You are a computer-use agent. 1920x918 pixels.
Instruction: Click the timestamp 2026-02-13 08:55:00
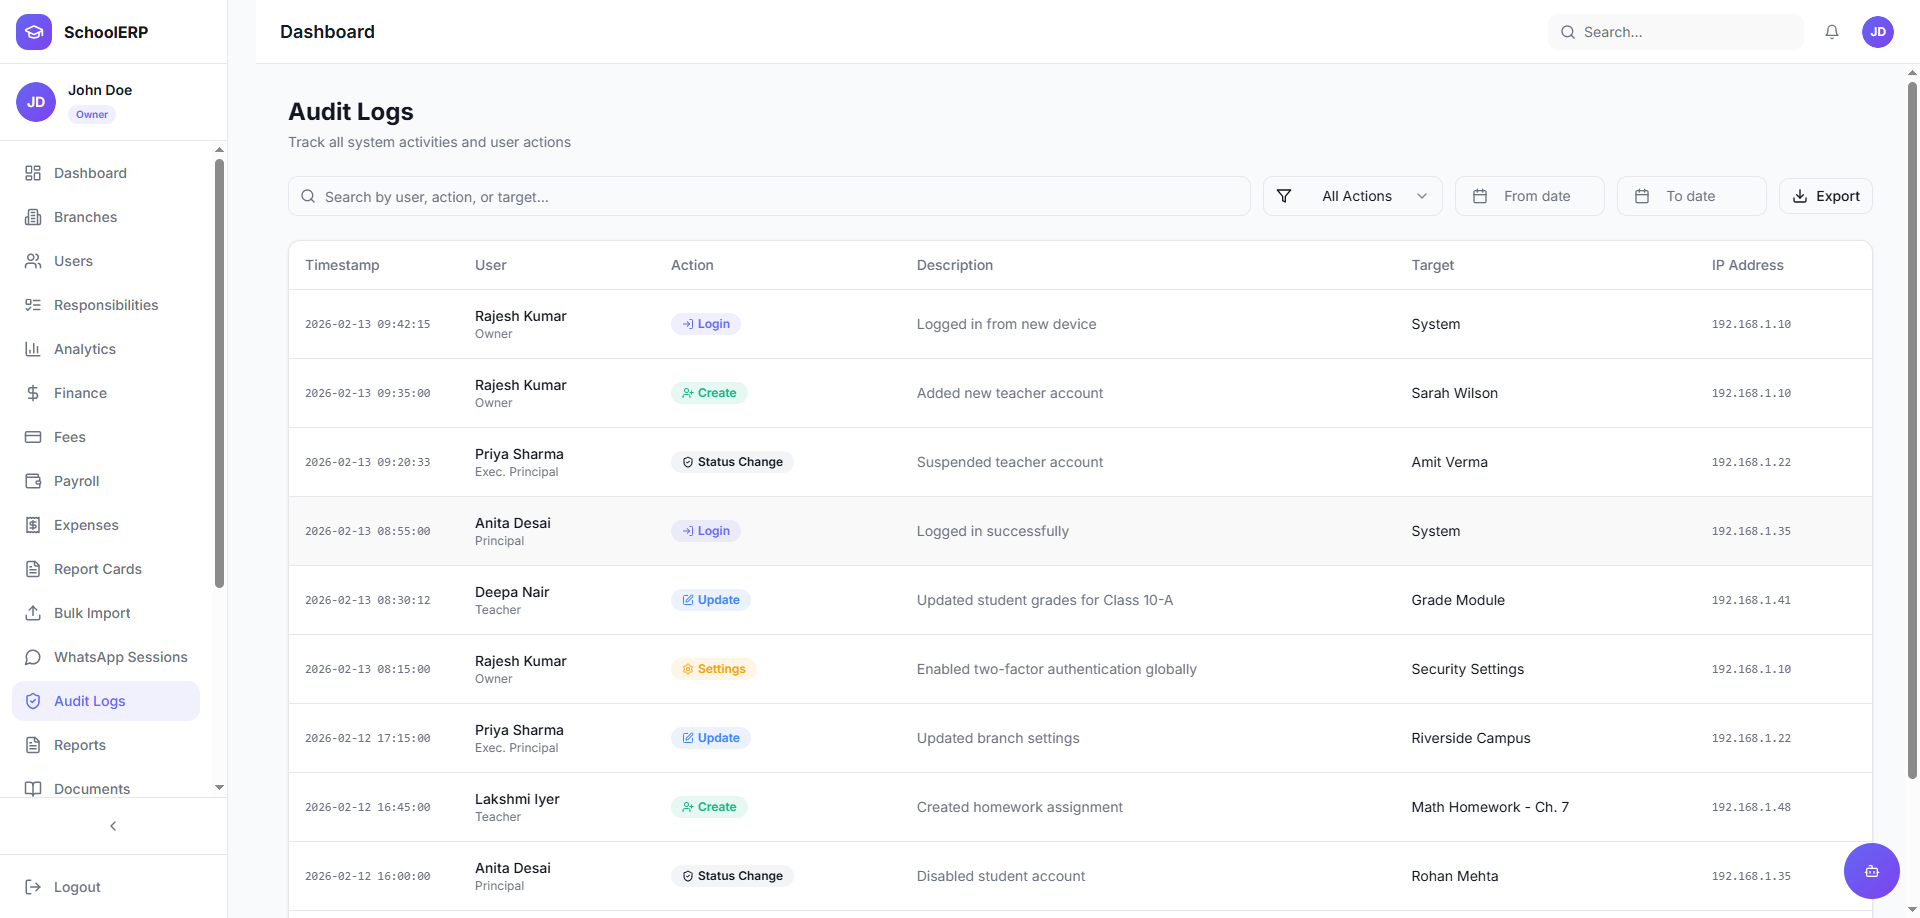(367, 531)
